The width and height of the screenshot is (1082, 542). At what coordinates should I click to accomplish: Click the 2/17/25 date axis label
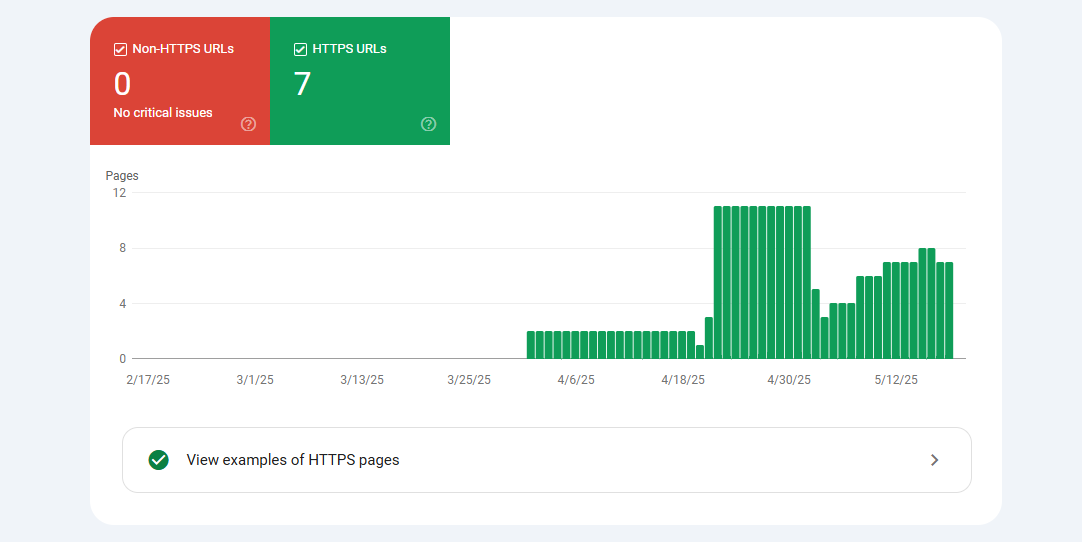pos(148,380)
